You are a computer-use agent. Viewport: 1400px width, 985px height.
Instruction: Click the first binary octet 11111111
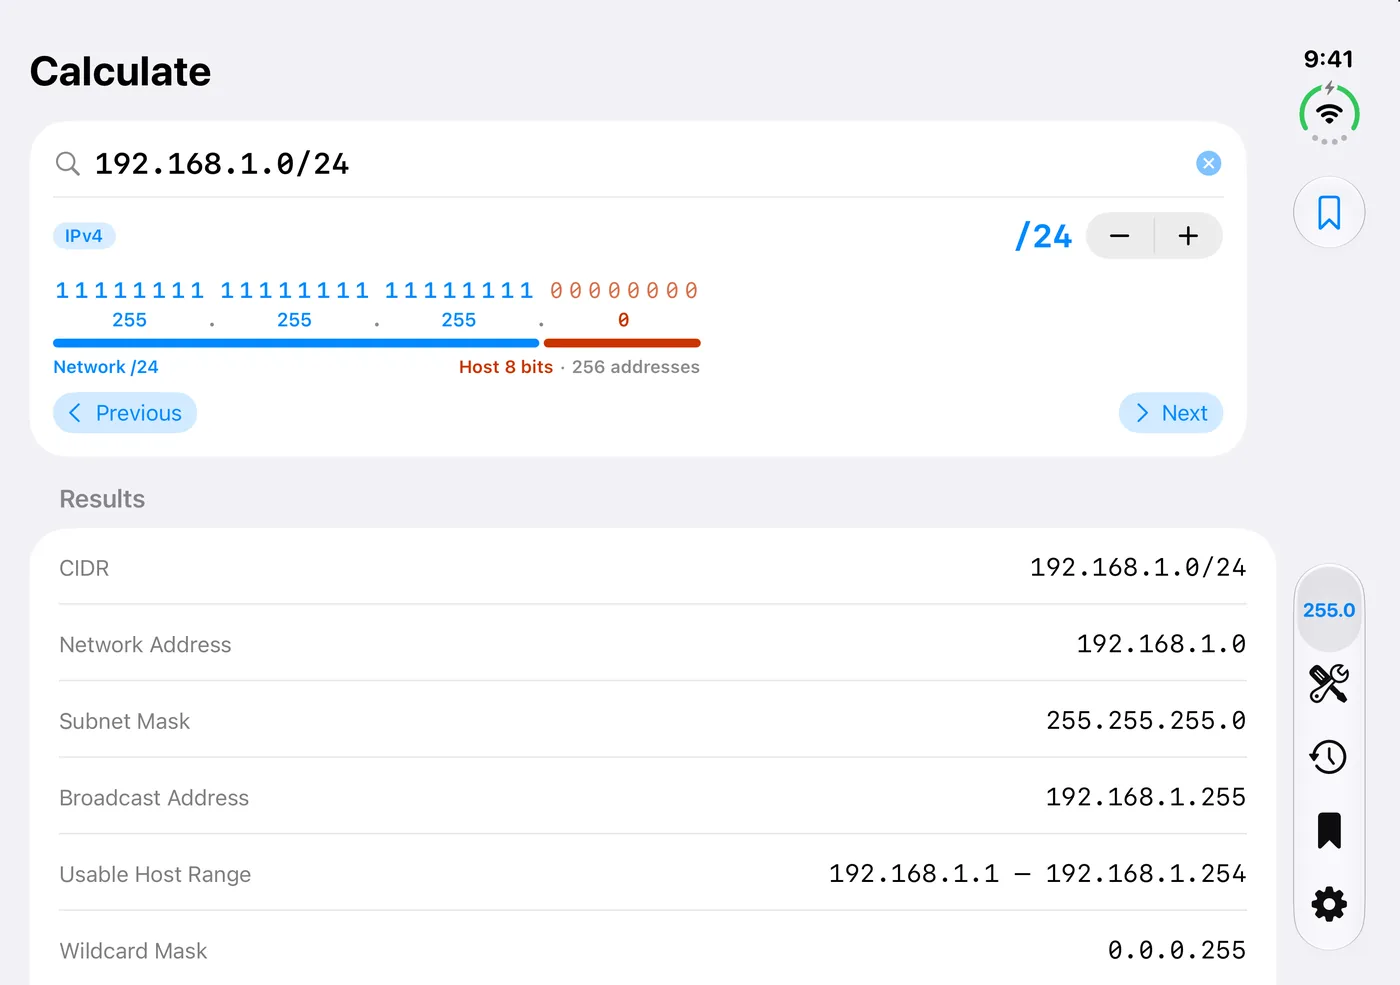(x=130, y=291)
